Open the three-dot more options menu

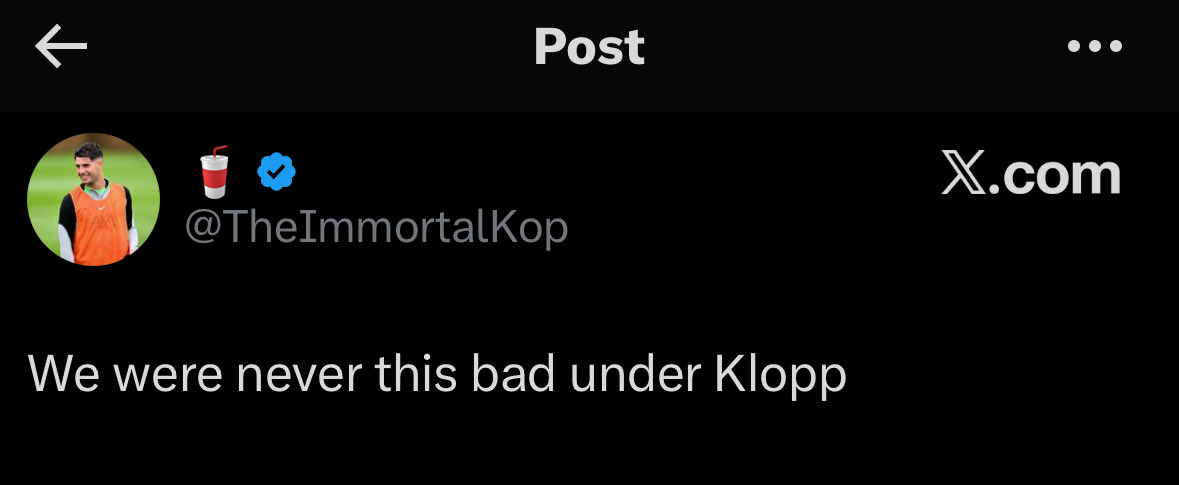[x=1095, y=46]
